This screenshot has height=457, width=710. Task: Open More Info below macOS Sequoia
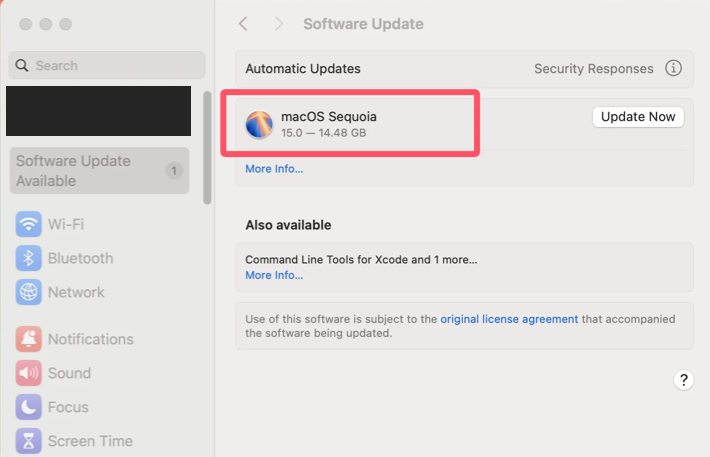coord(274,169)
